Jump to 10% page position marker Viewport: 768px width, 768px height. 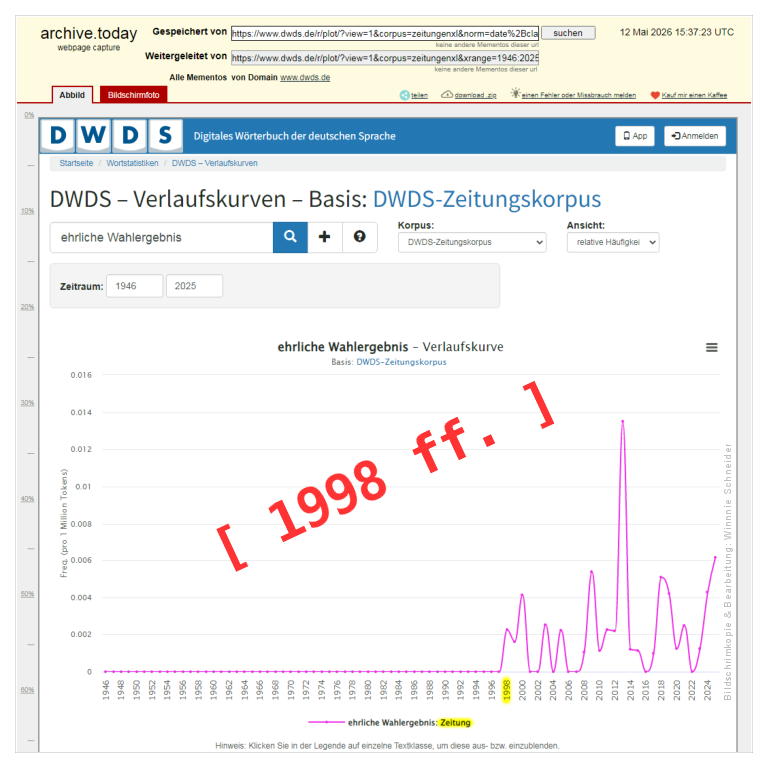point(27,211)
